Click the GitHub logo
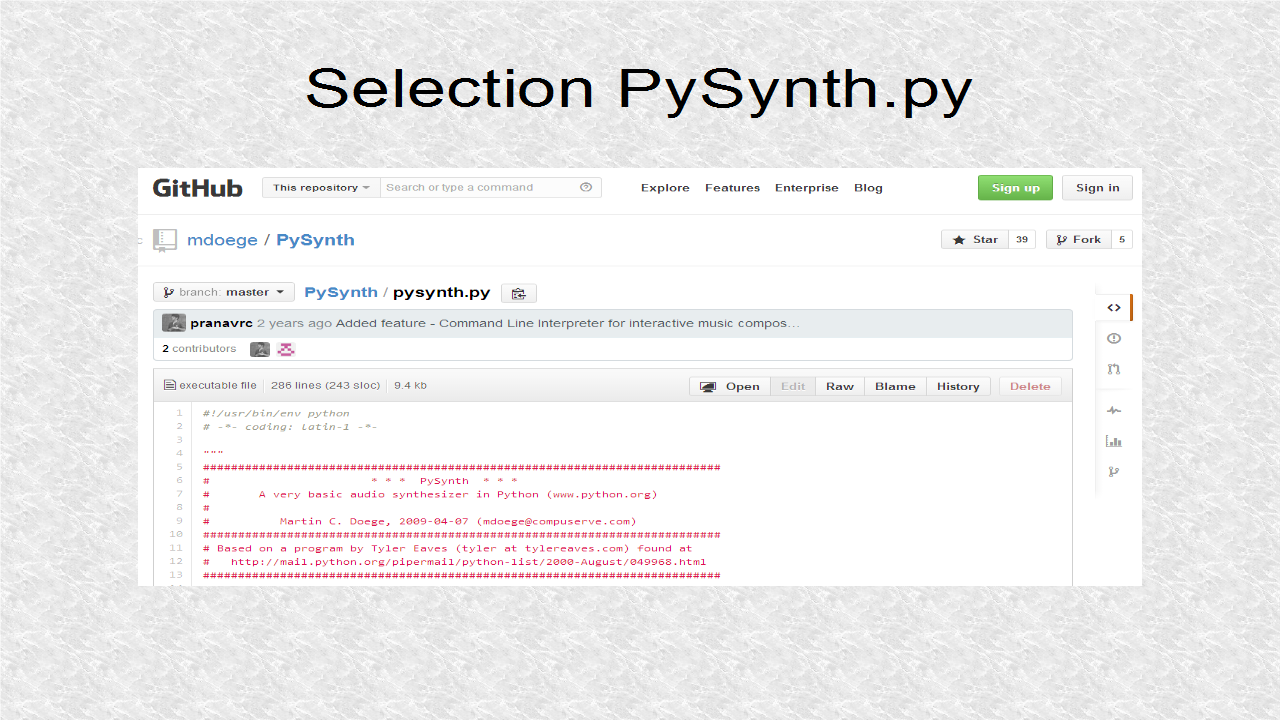The height and width of the screenshot is (720, 1280). pos(197,187)
